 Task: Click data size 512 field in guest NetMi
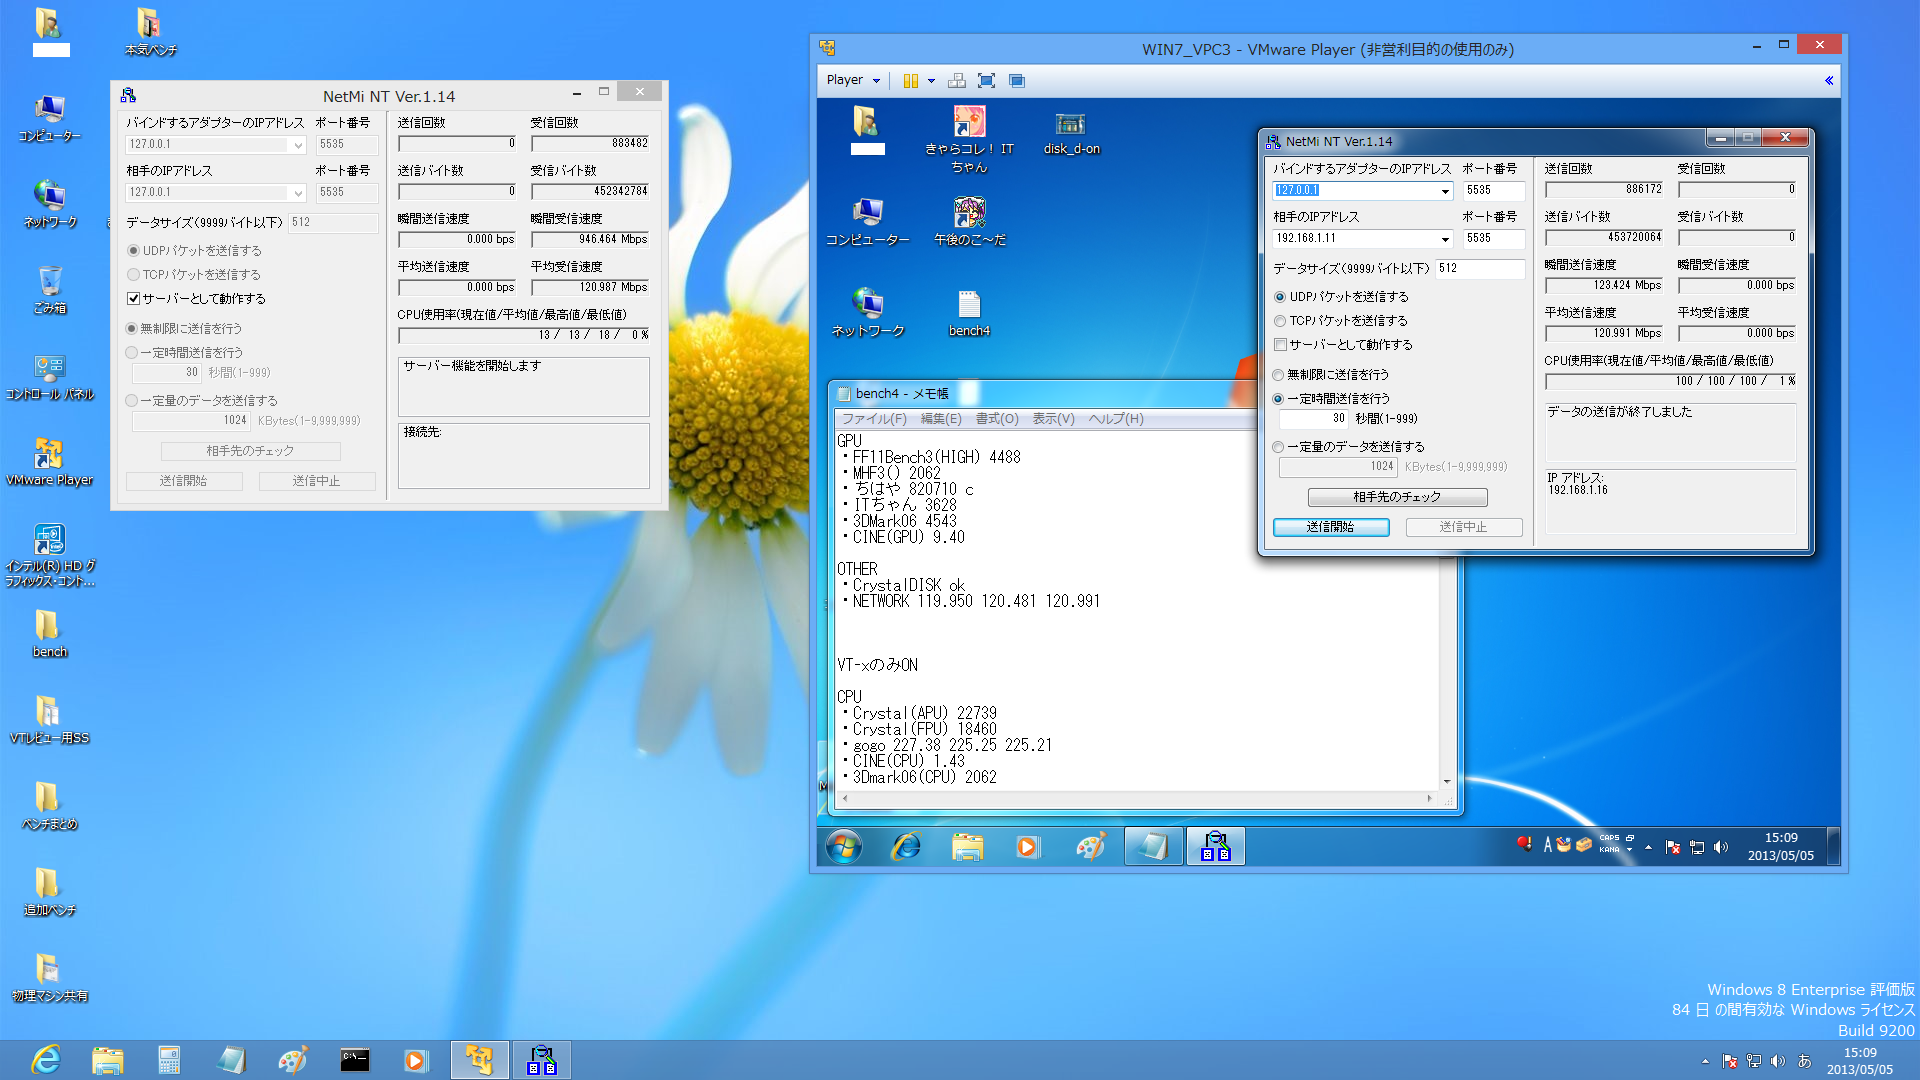1480,269
